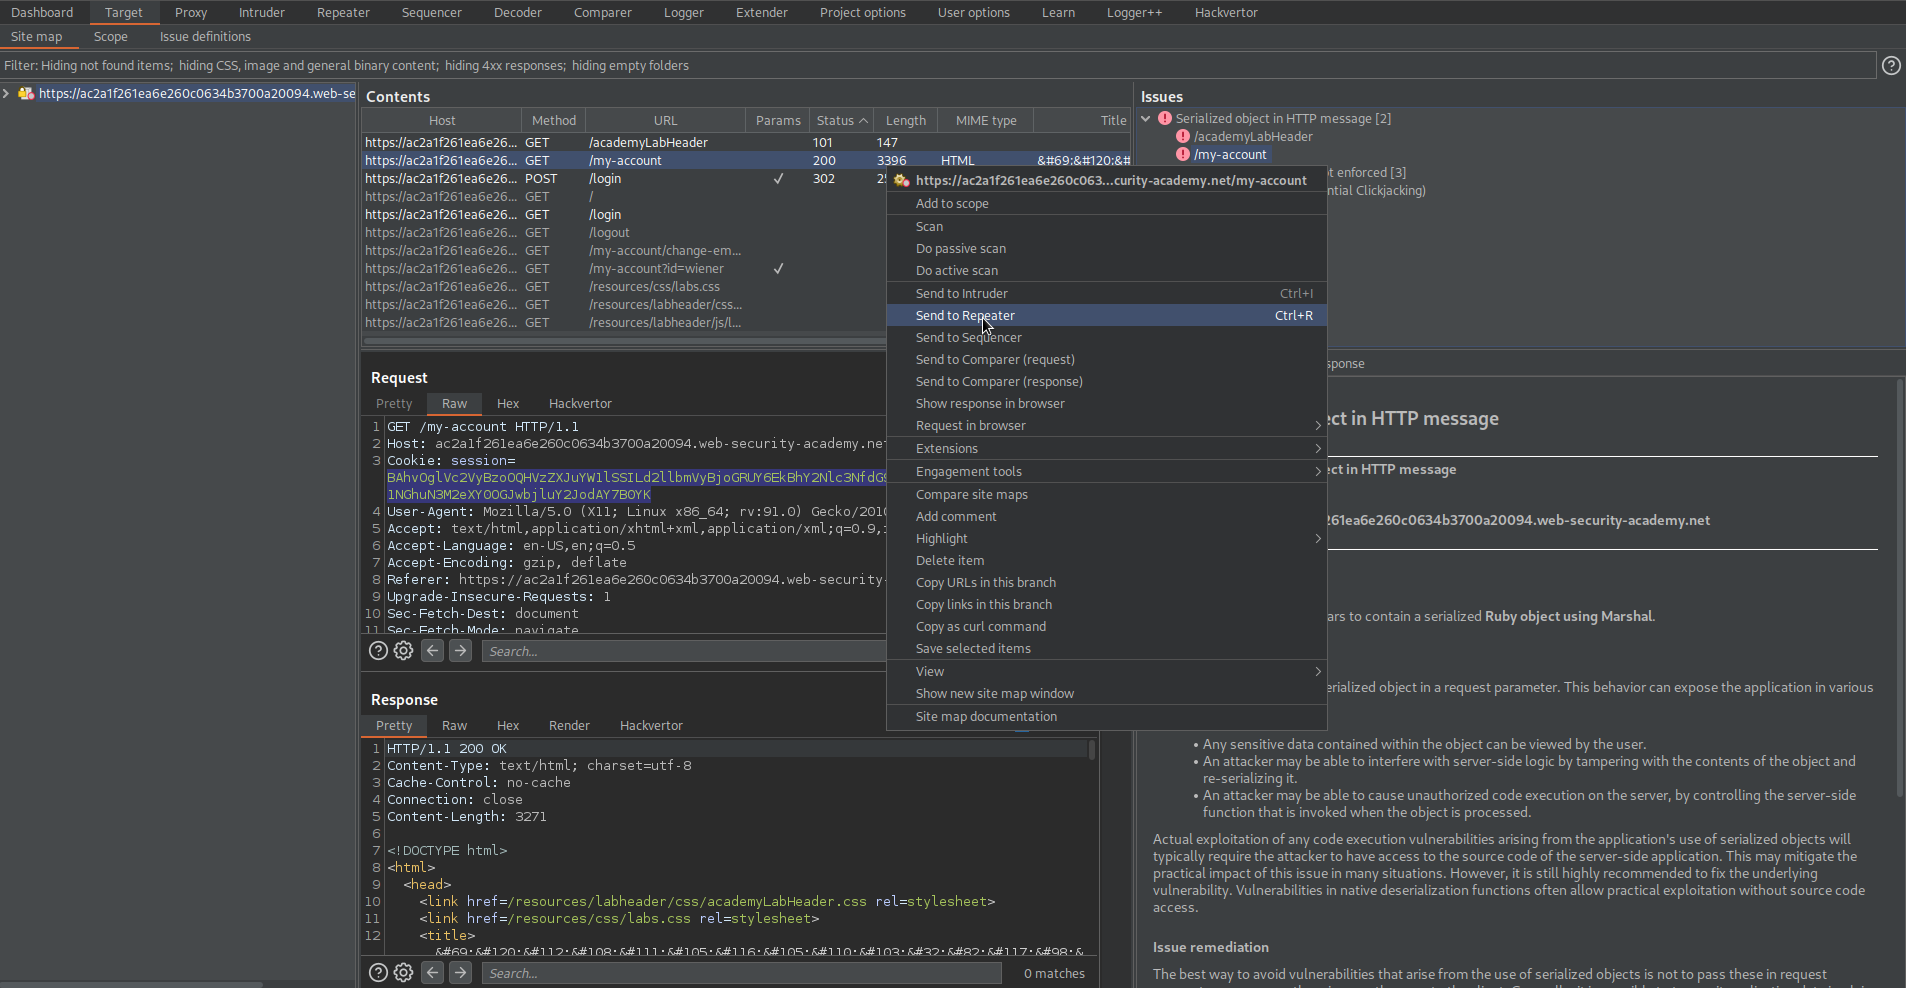1906x988 pixels.
Task: Open the Extensions submenu
Action: tap(1106, 449)
